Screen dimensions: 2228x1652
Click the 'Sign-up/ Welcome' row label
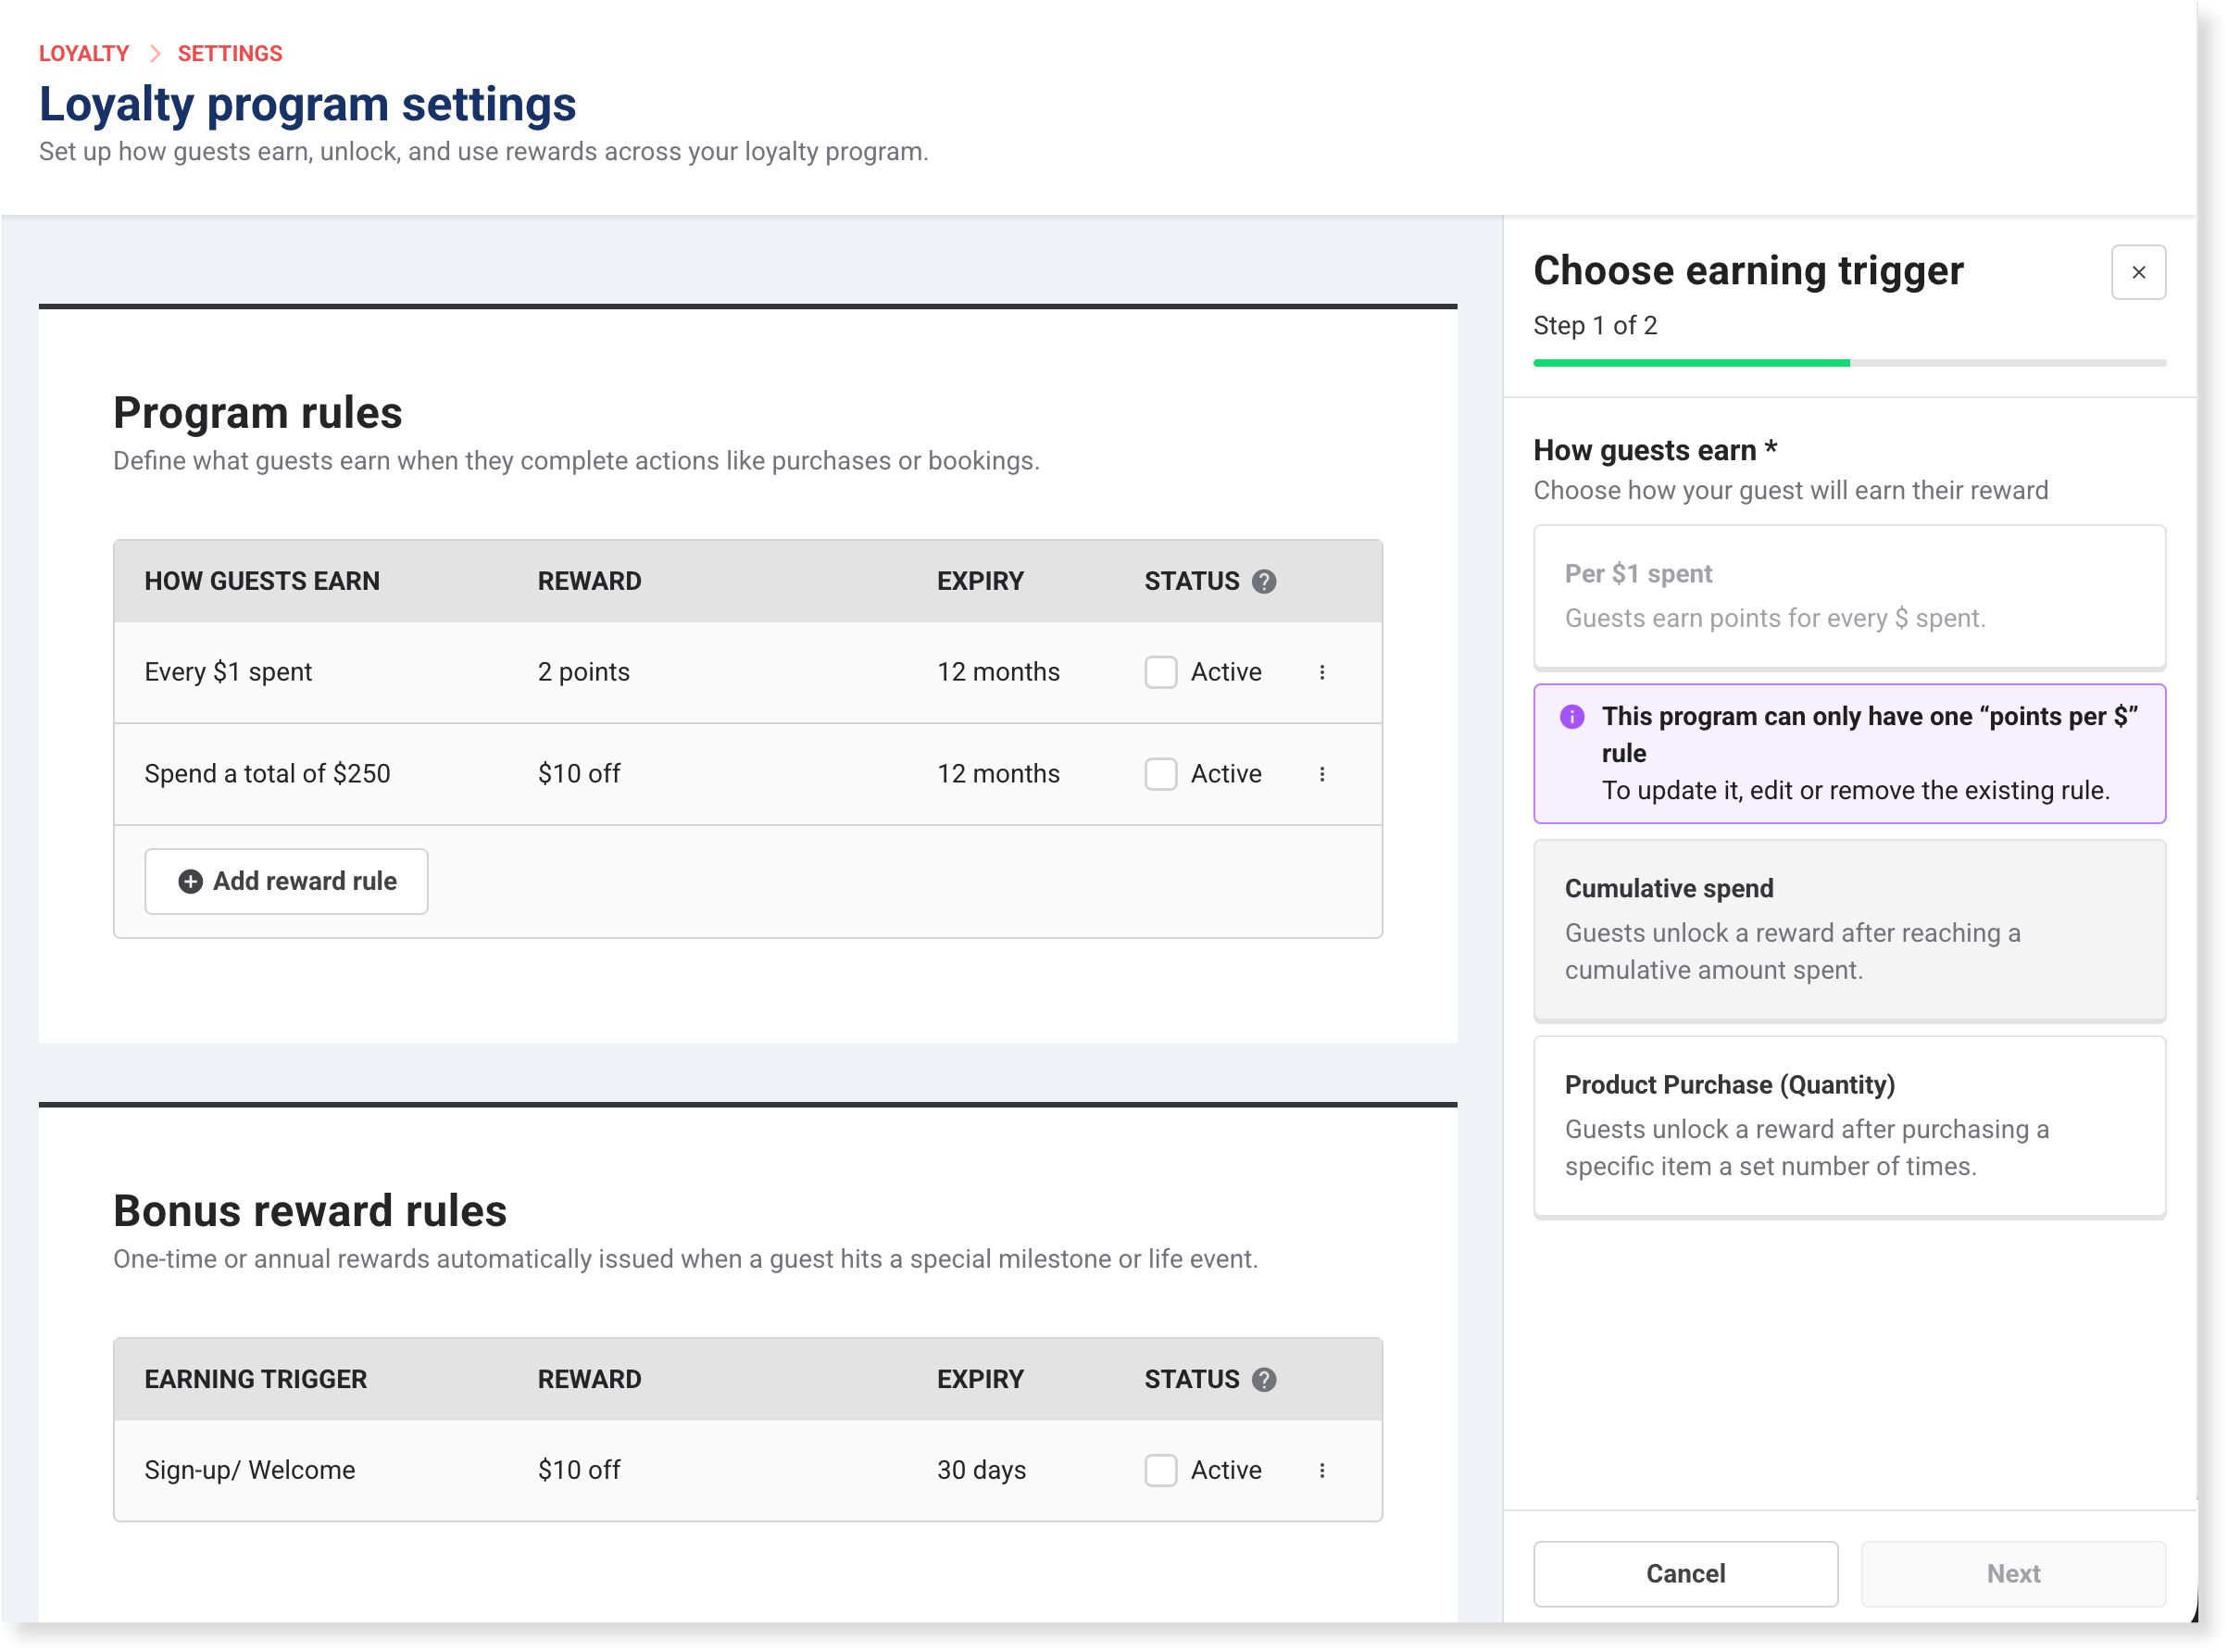(x=250, y=1470)
